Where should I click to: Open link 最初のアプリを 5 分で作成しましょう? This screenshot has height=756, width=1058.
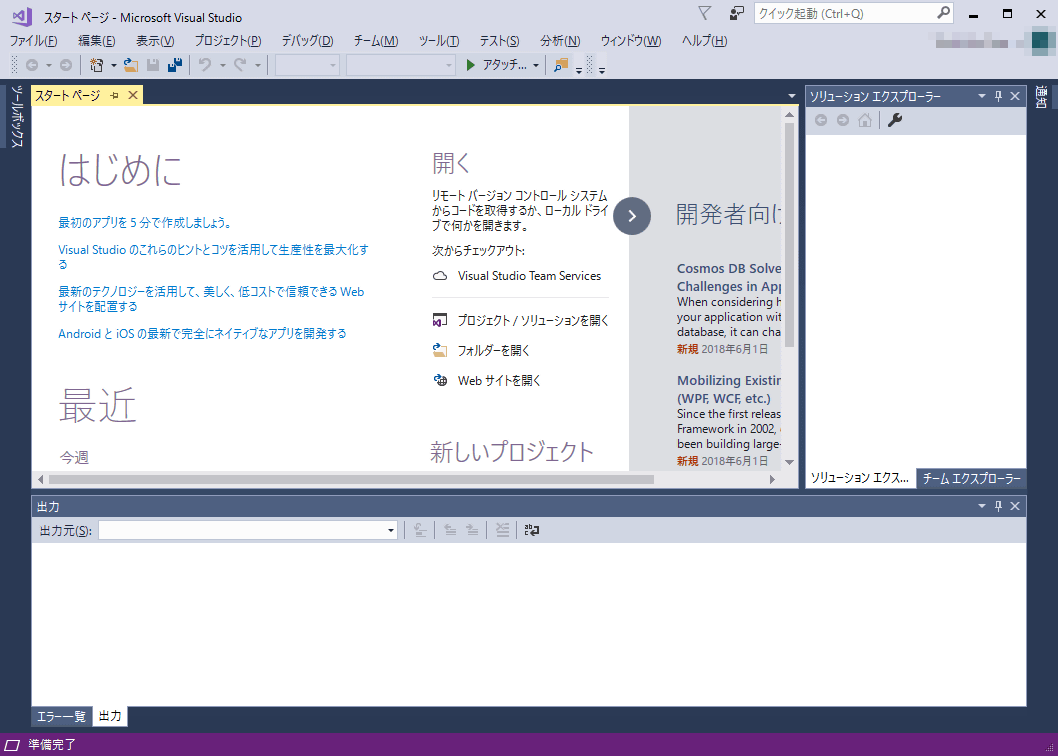[145, 223]
